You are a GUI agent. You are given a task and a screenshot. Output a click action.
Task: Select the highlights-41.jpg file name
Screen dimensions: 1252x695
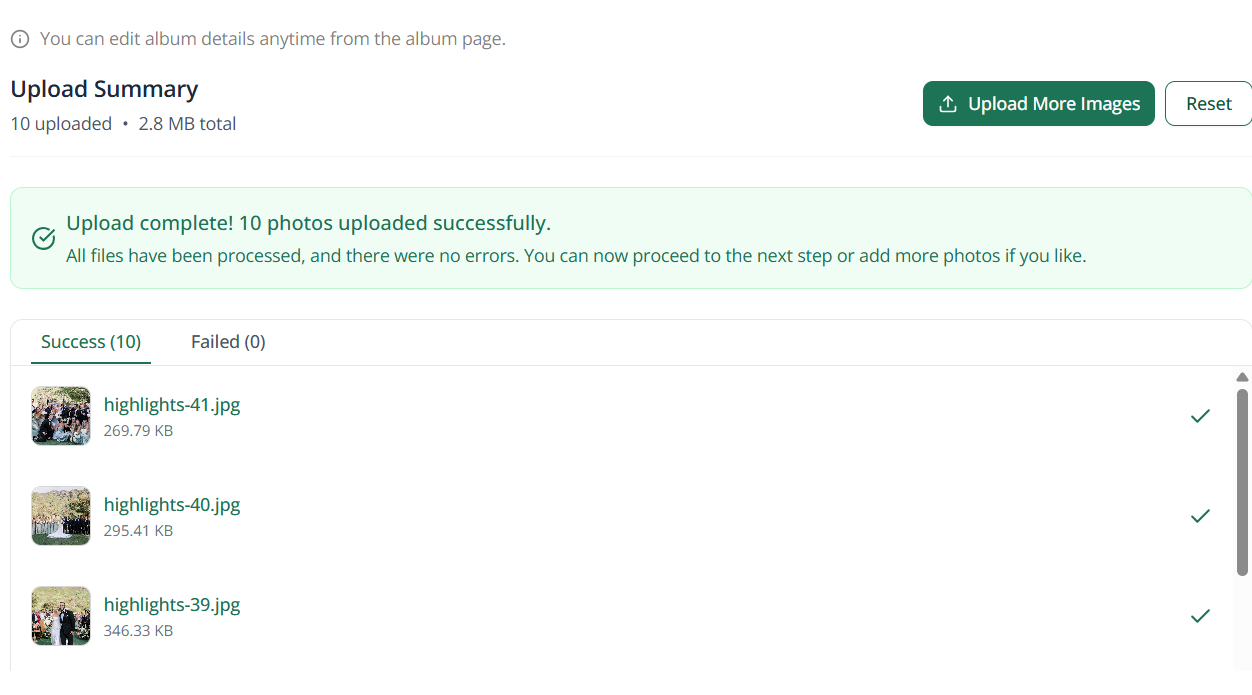[172, 405]
